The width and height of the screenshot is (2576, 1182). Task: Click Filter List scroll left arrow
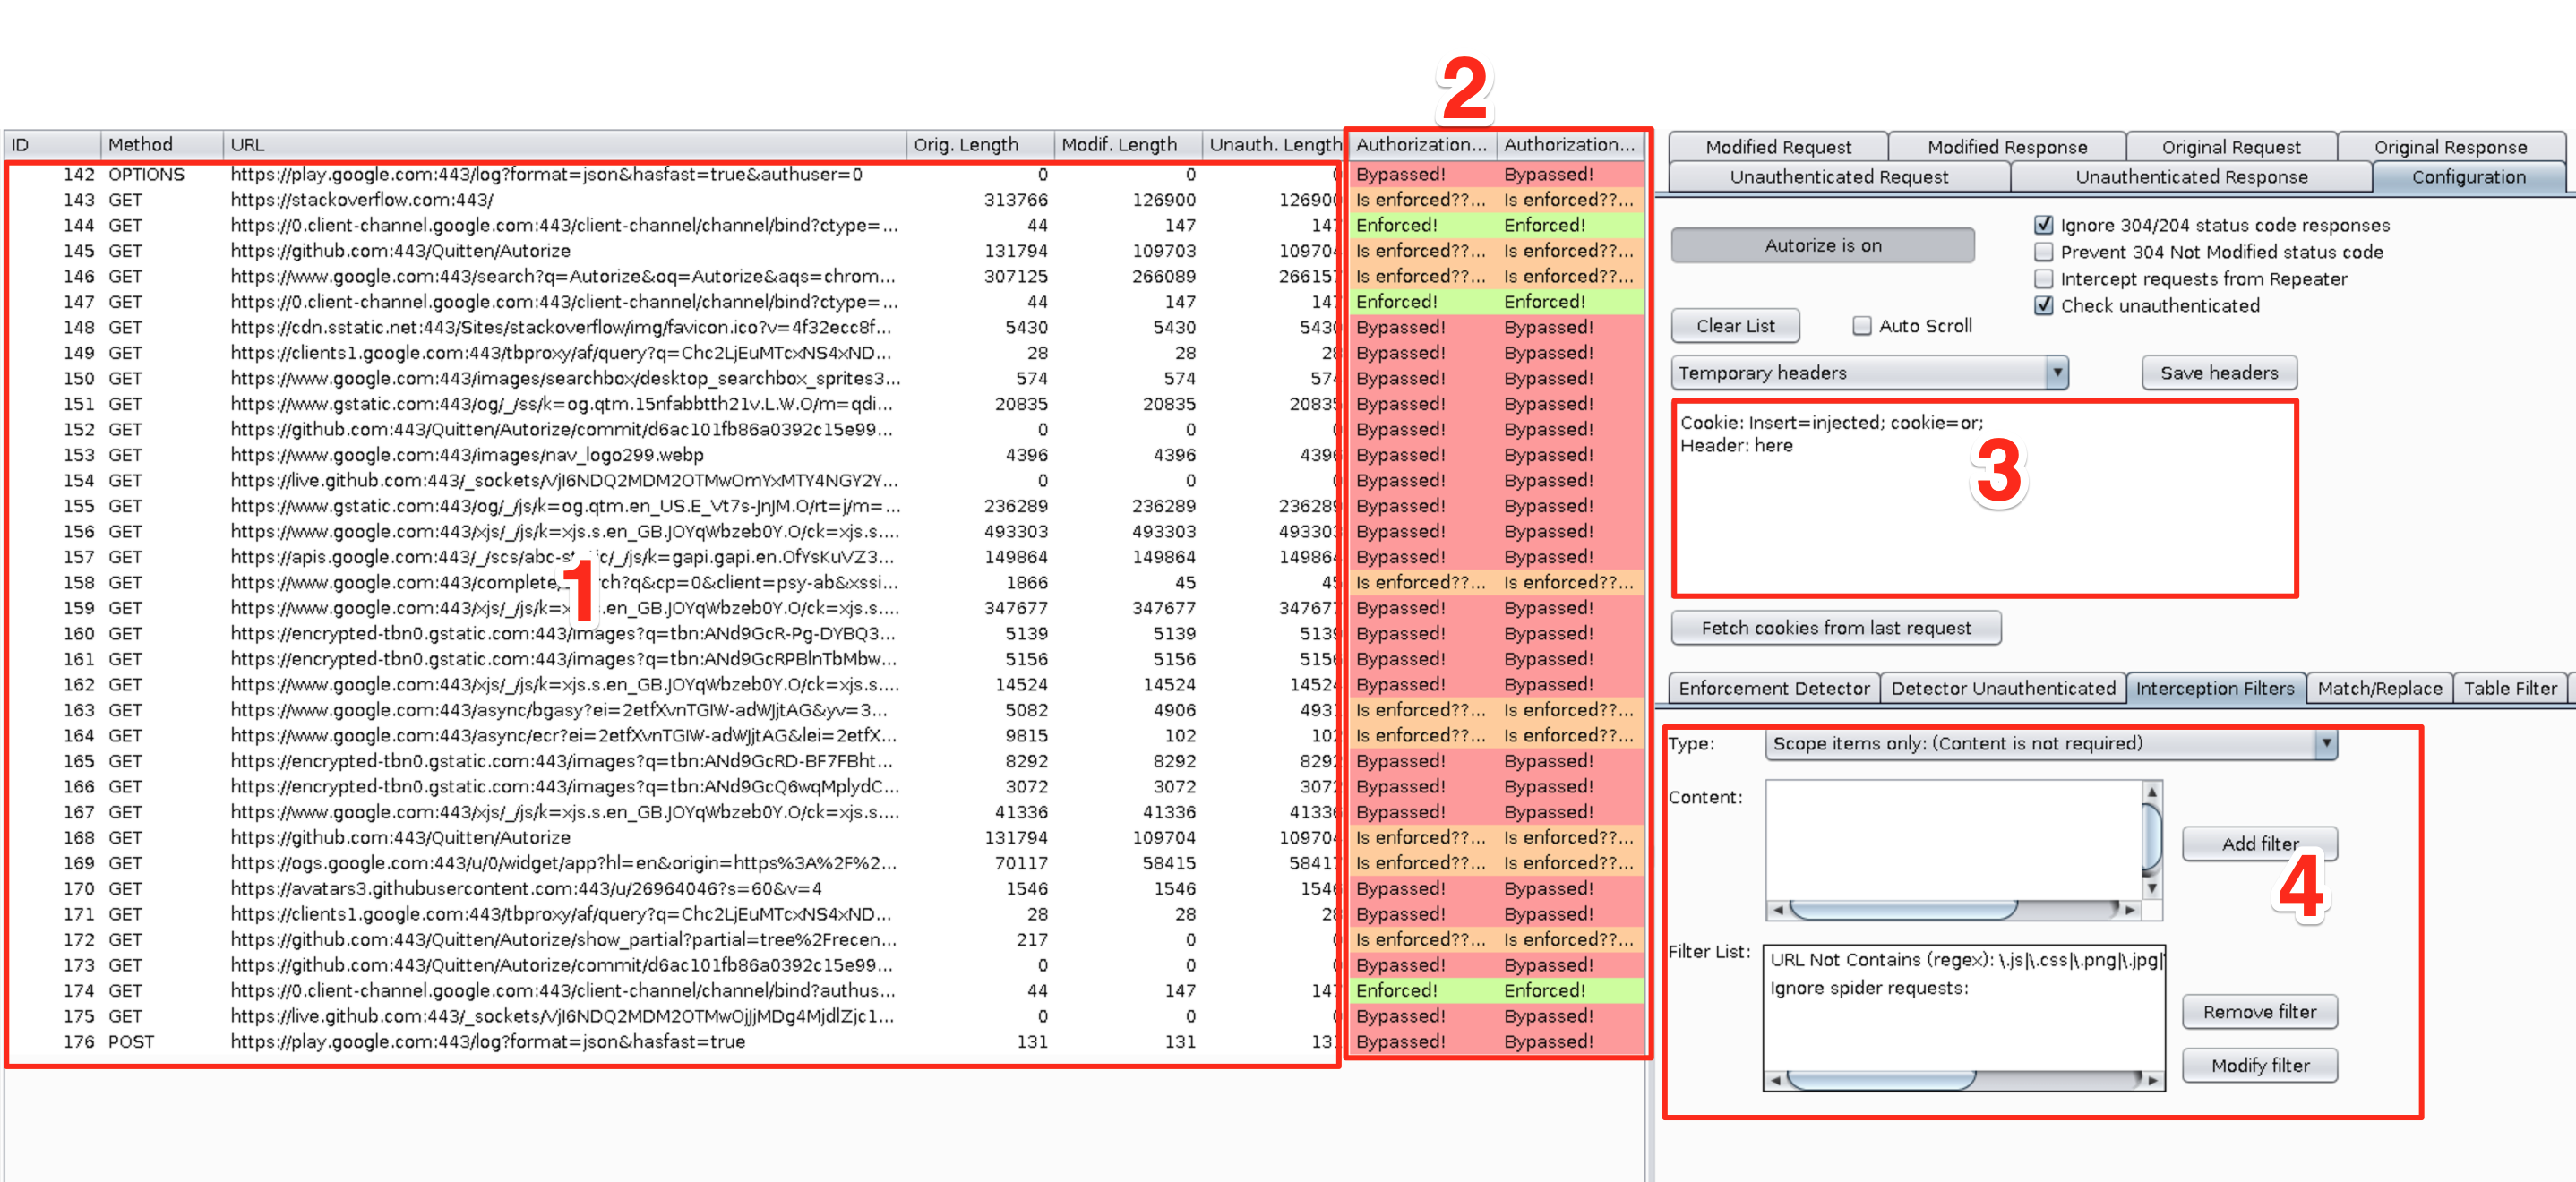(1775, 1080)
